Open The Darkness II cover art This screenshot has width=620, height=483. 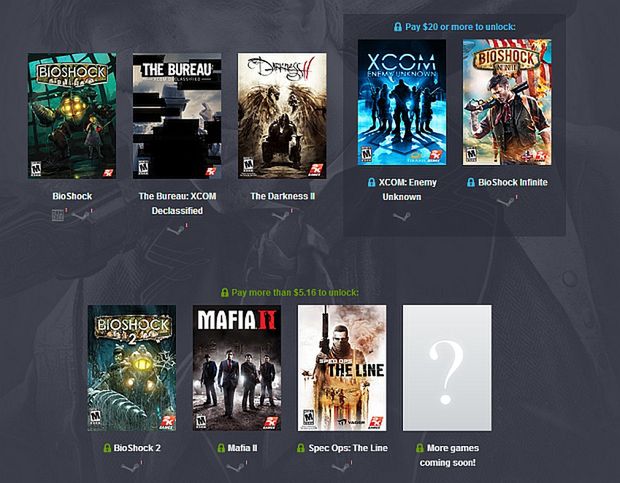point(282,116)
